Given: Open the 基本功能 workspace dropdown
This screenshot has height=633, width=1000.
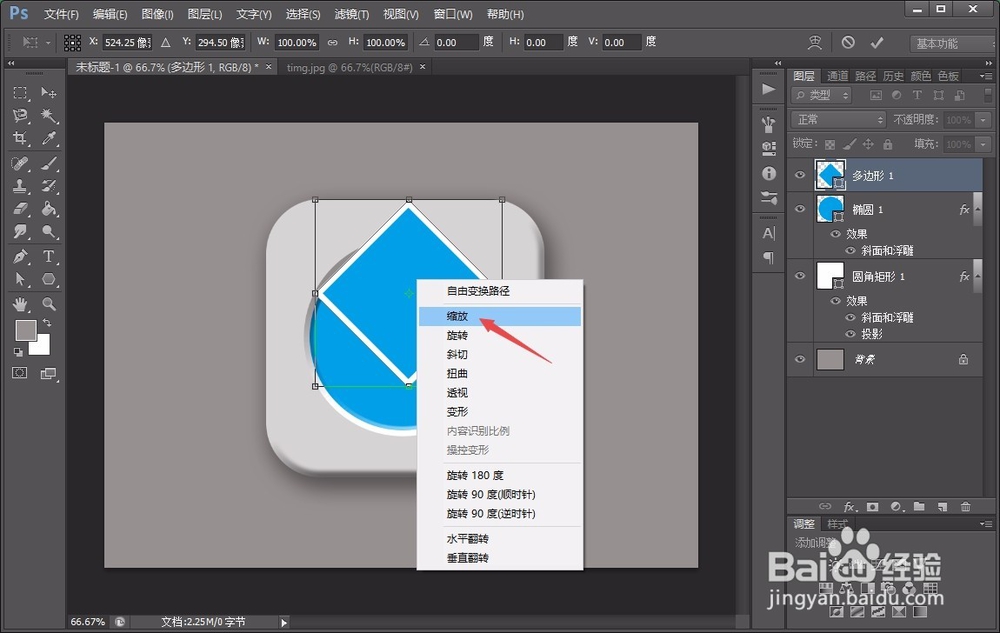Looking at the screenshot, I should click(950, 43).
